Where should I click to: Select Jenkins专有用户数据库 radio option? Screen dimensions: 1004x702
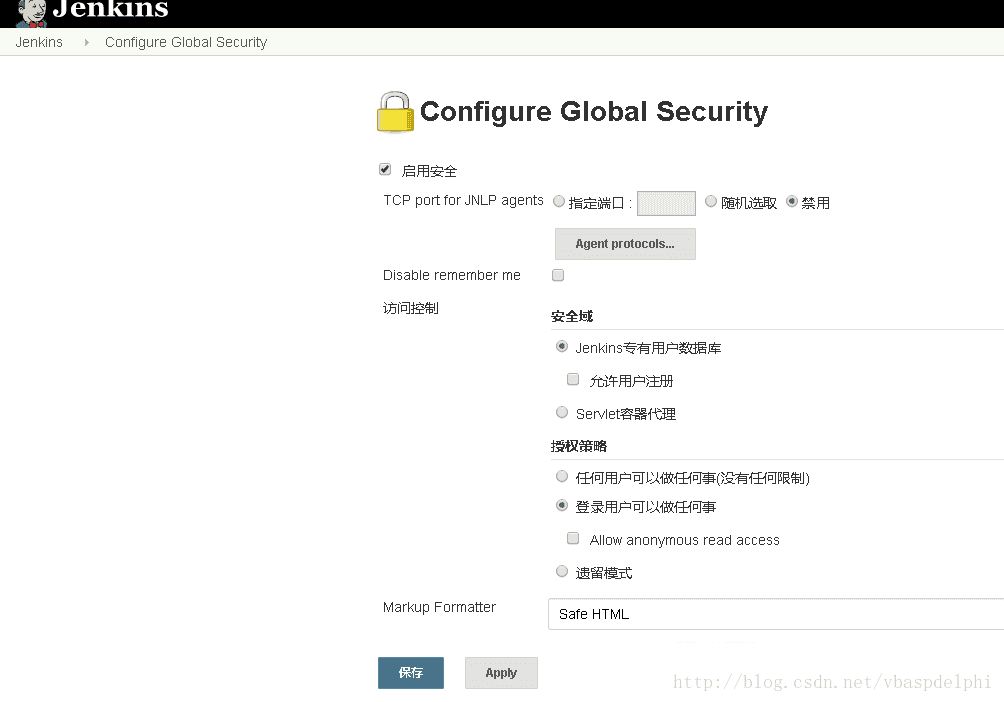point(562,347)
